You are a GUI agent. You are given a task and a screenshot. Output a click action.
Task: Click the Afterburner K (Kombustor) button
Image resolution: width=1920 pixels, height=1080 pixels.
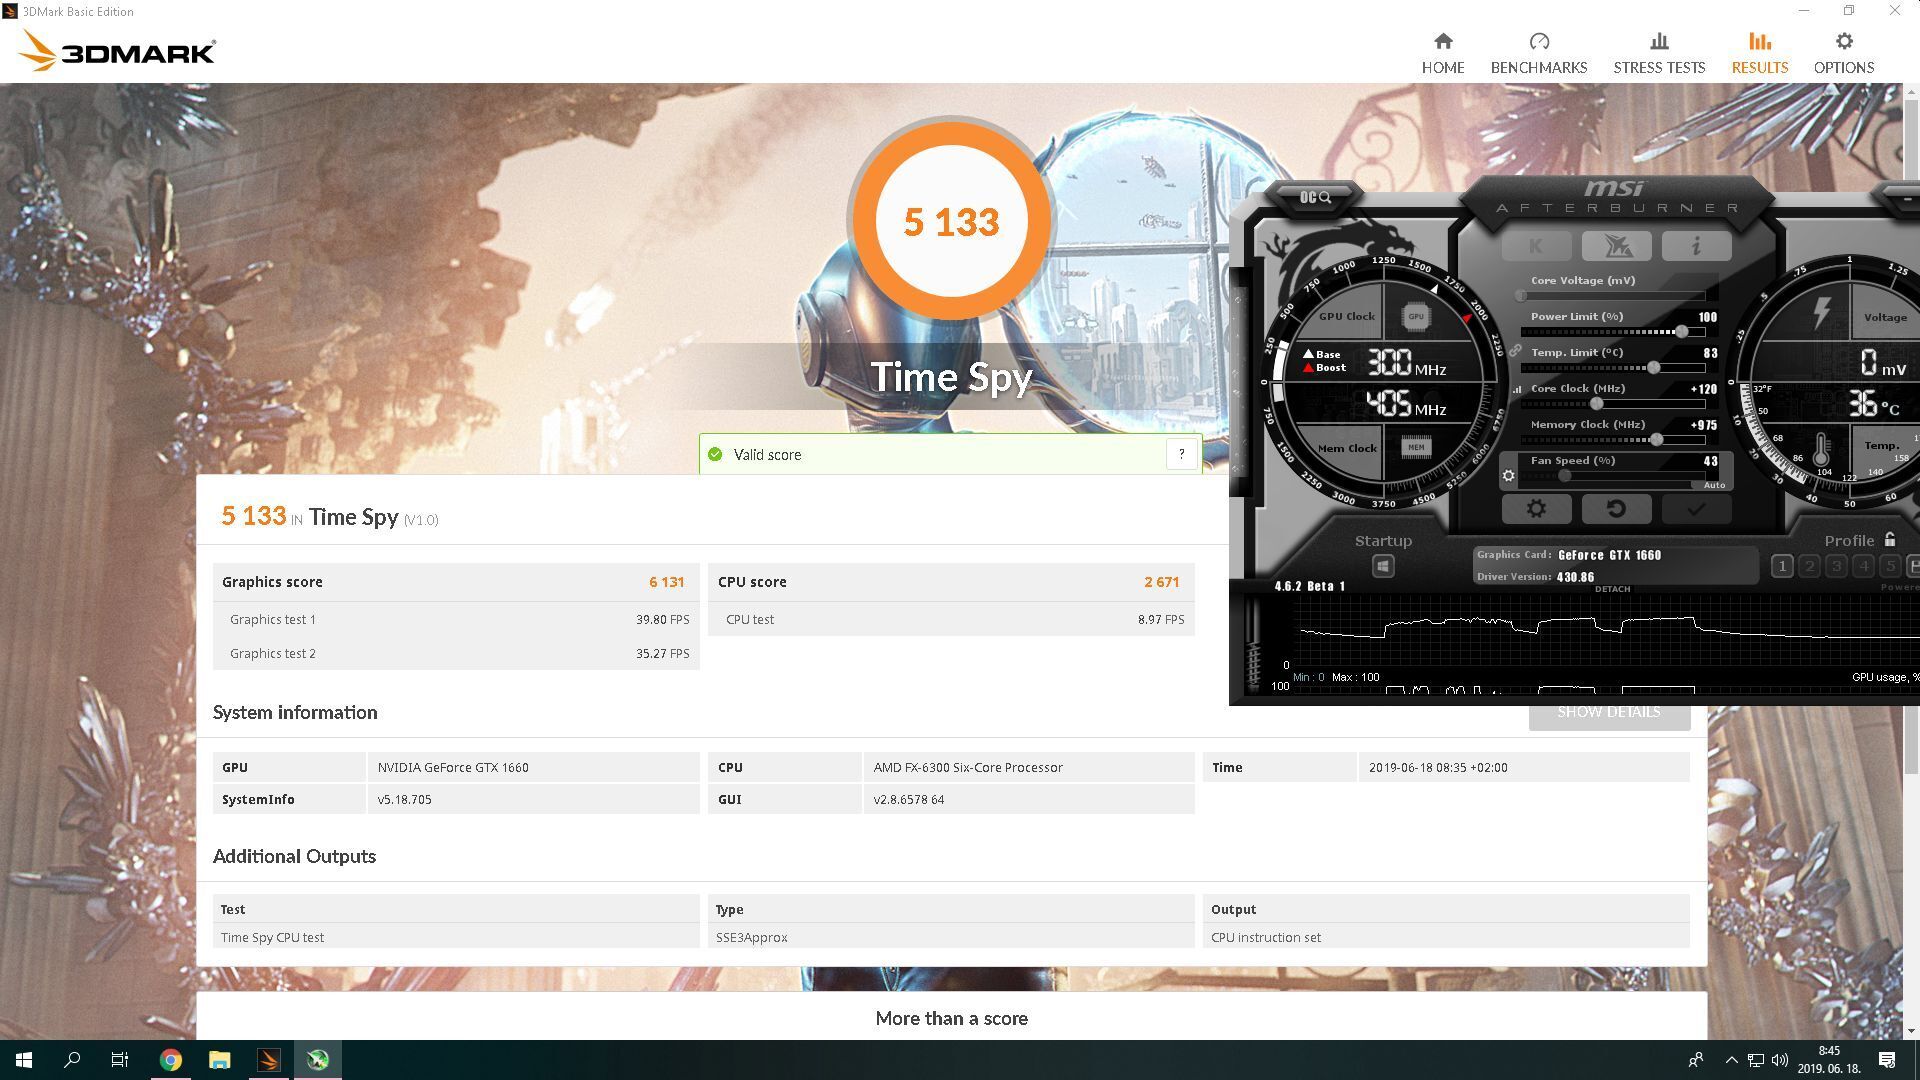coord(1535,246)
